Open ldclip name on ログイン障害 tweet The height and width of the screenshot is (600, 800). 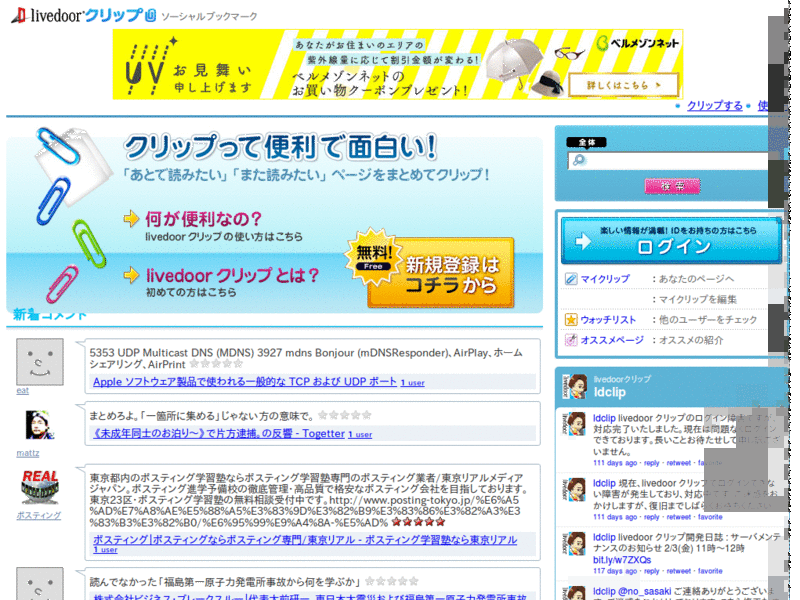click(604, 418)
